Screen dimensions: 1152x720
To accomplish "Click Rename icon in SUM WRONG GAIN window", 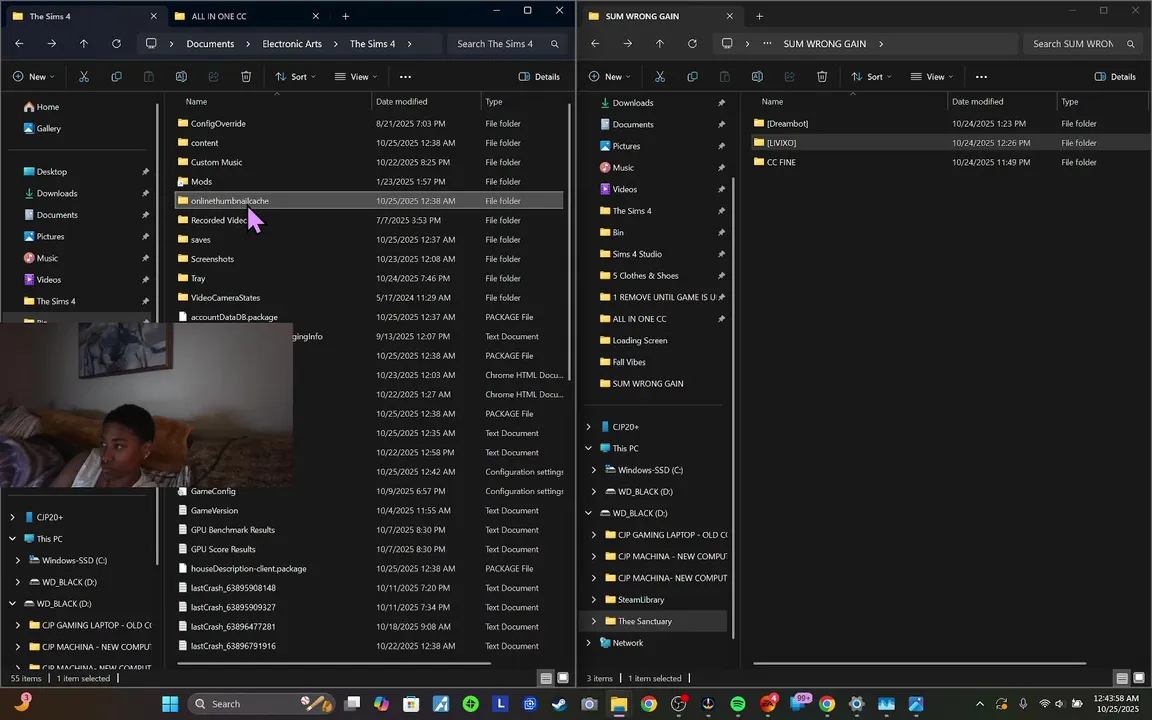I will (x=757, y=76).
